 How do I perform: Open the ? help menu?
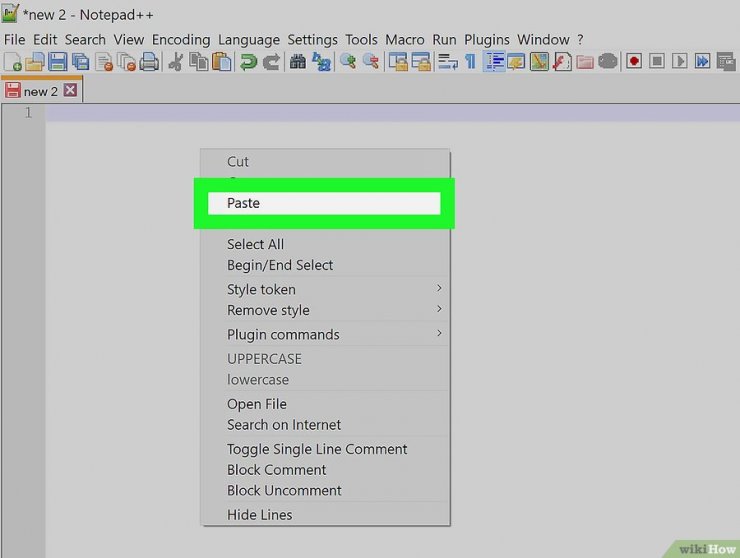580,40
